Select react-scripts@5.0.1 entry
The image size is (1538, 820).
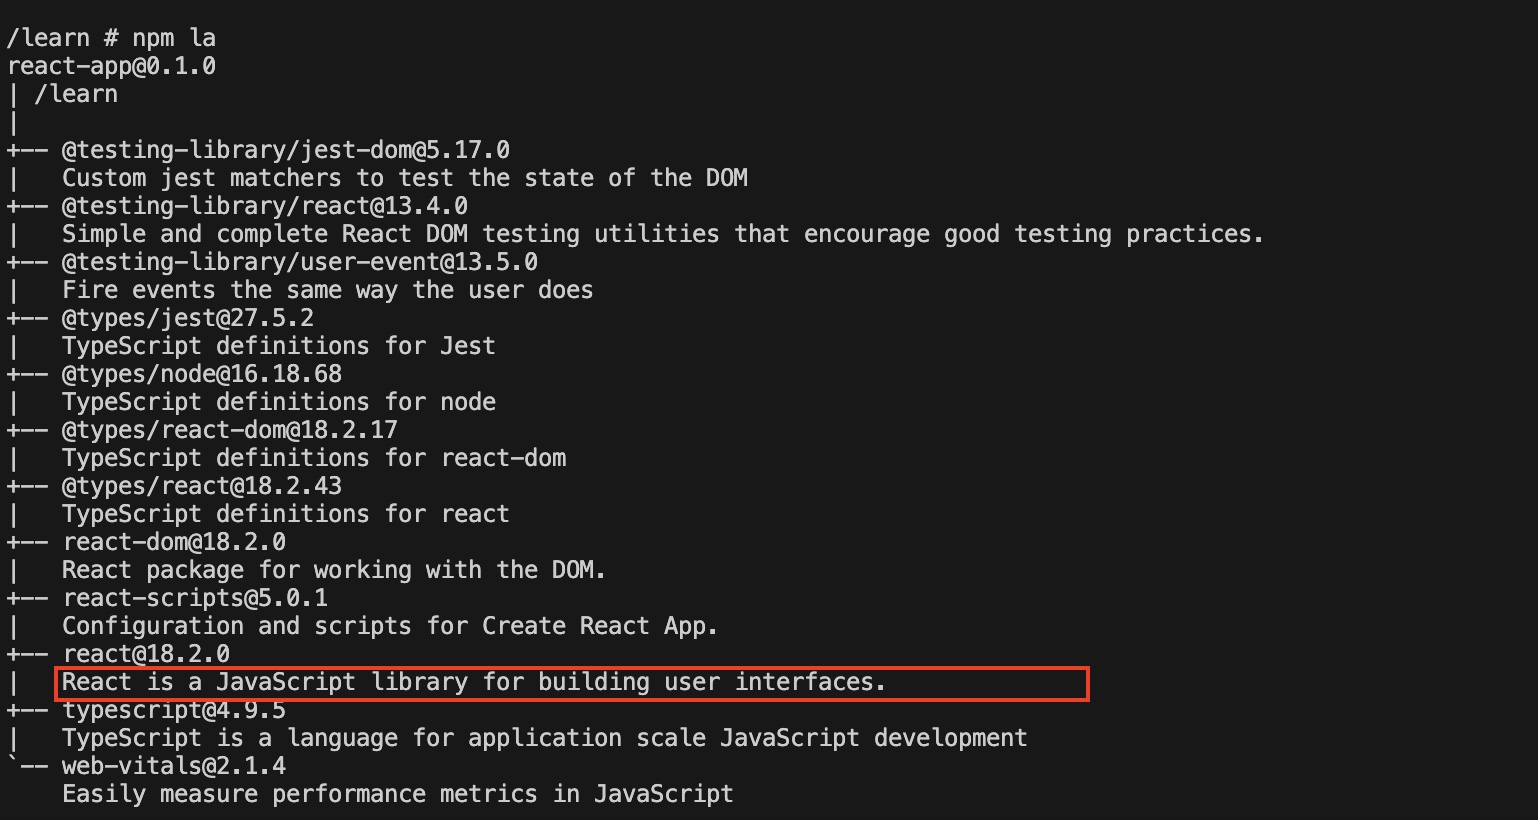195,598
